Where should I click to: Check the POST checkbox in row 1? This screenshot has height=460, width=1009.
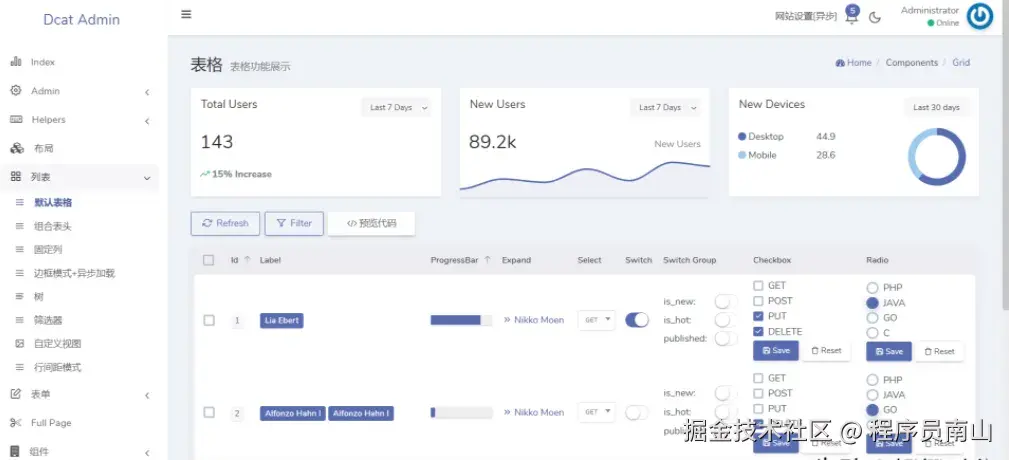[758, 300]
